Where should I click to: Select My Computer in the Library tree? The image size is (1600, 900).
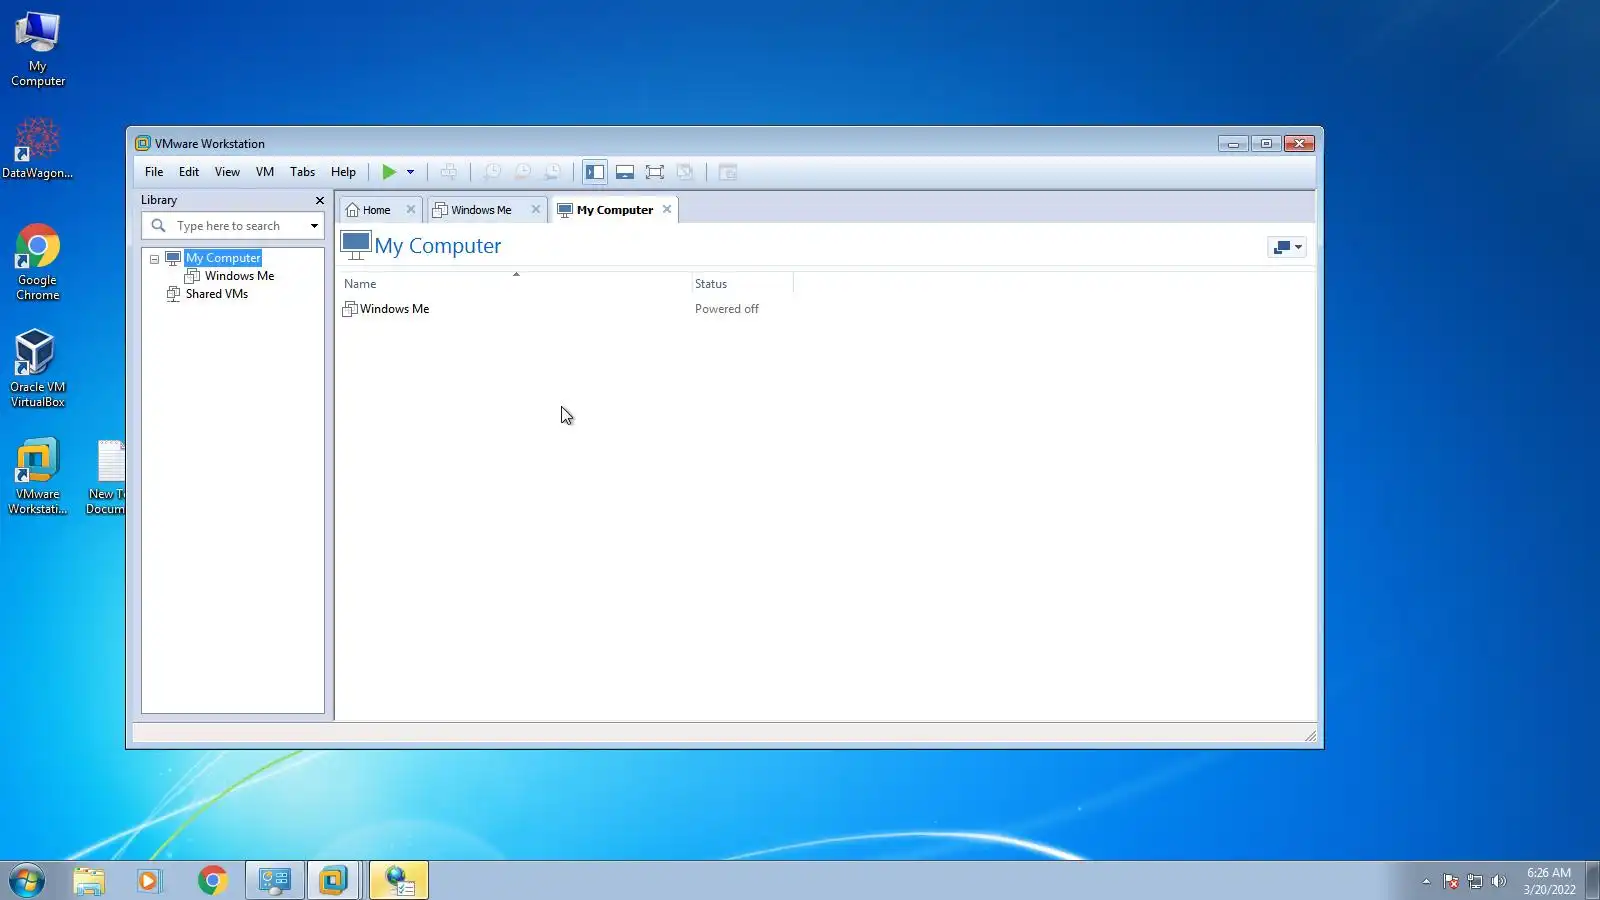point(223,258)
